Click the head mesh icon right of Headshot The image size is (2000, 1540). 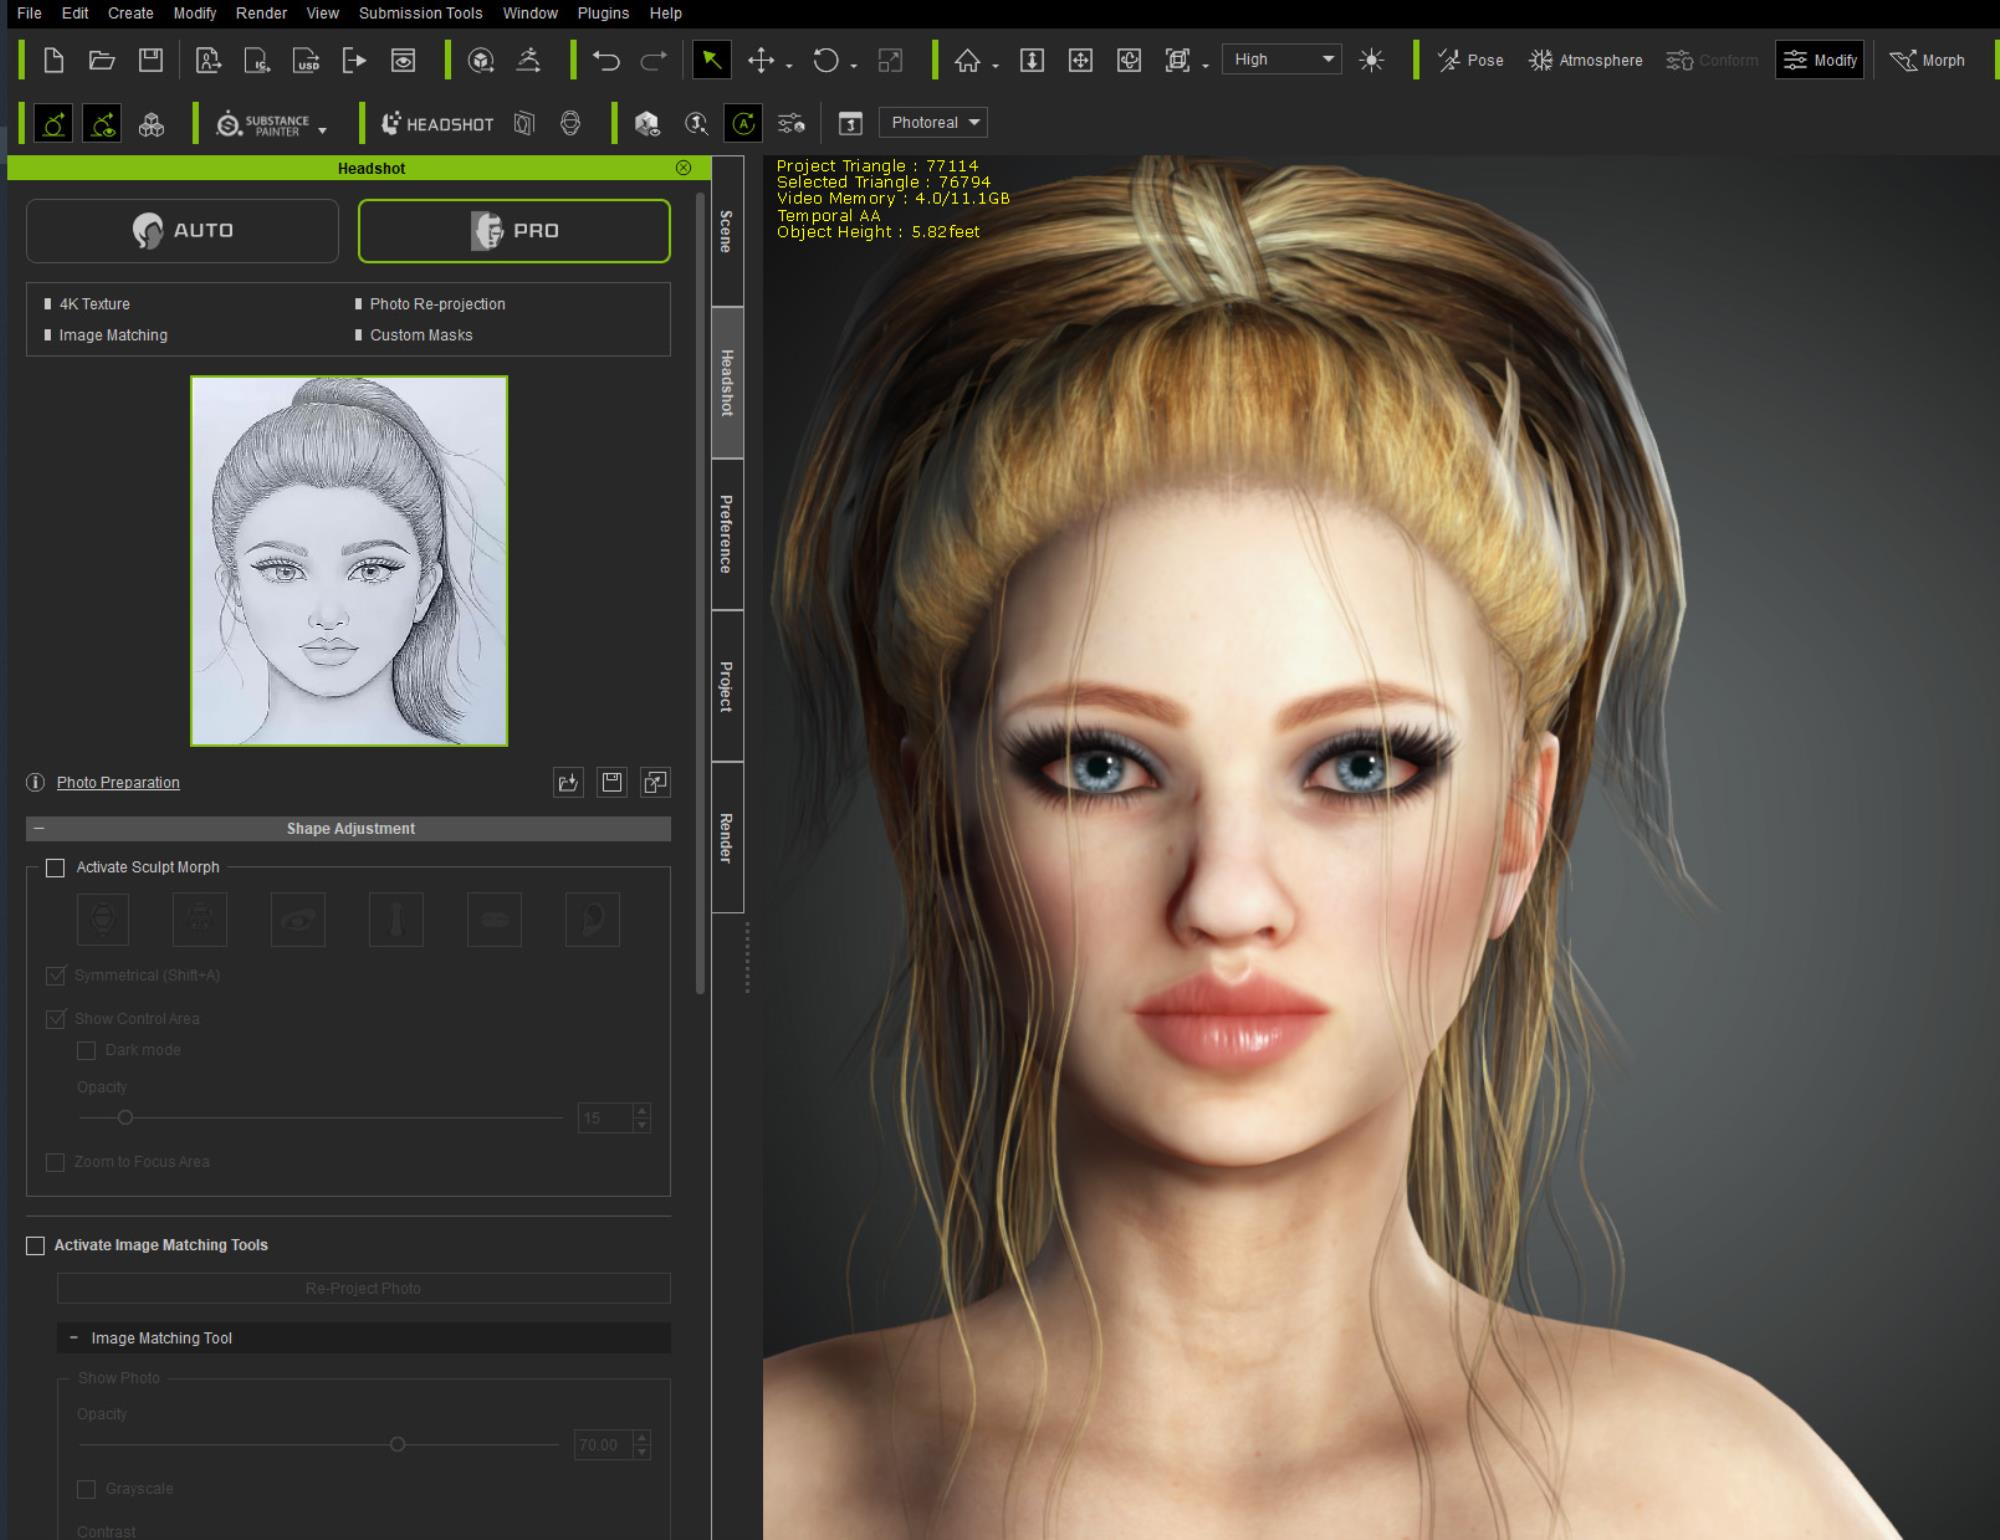click(570, 123)
